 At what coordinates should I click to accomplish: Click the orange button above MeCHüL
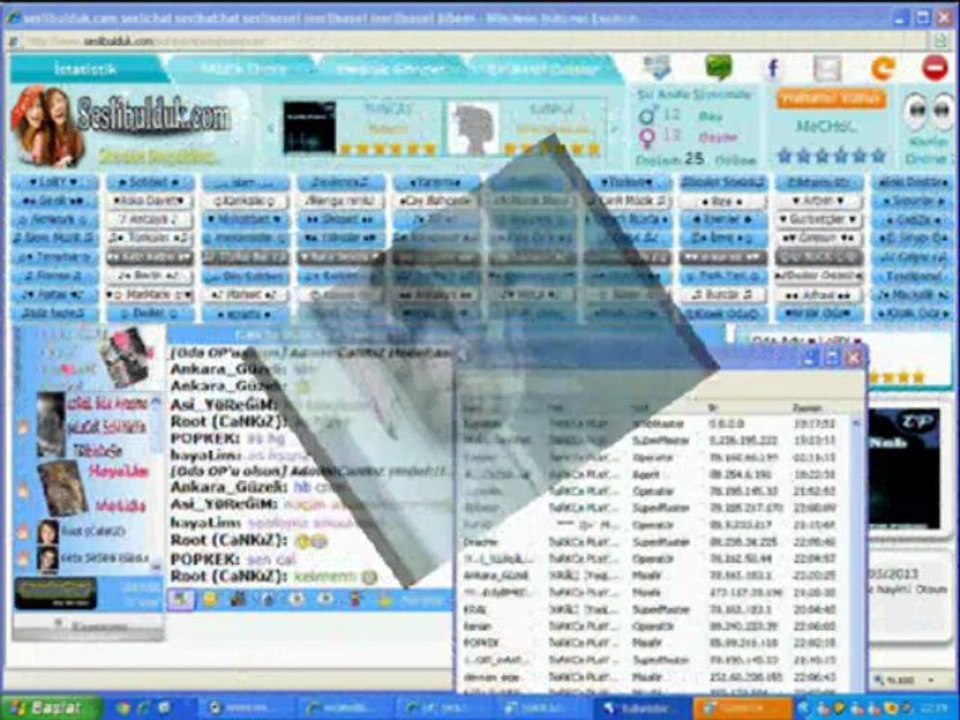(831, 99)
